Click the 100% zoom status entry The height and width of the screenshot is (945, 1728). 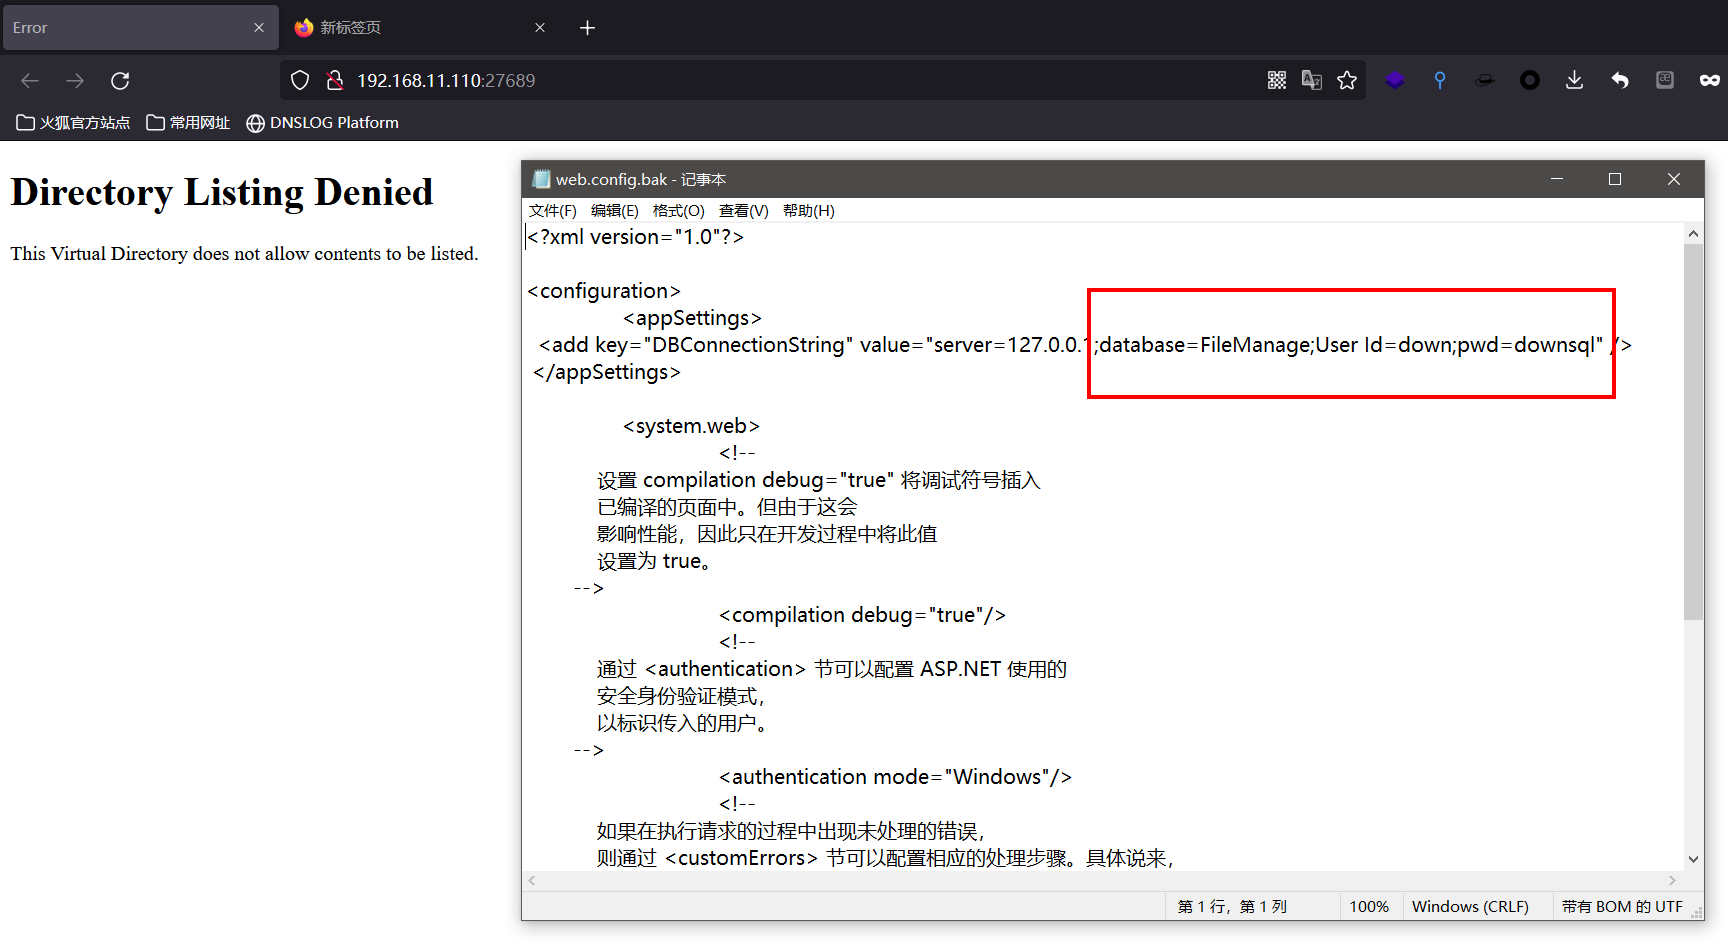click(x=1369, y=907)
